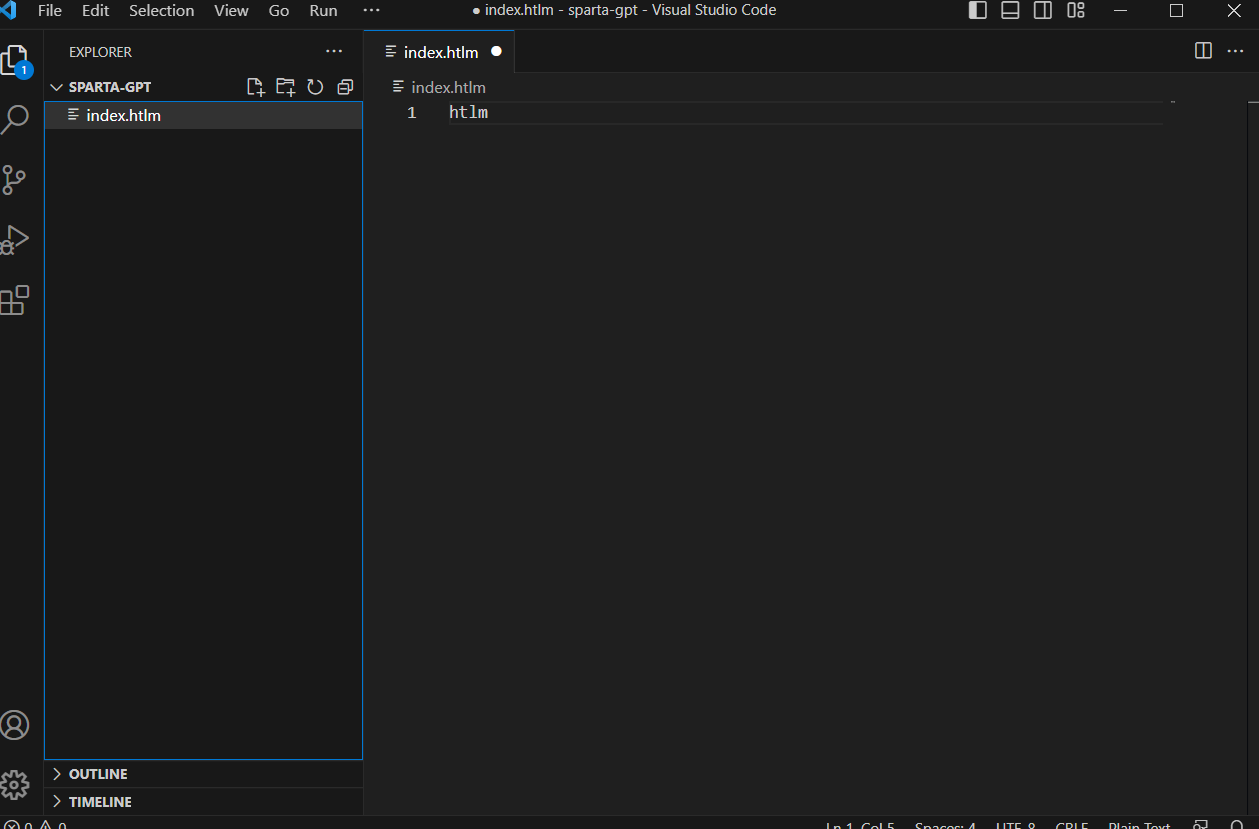
Task: Open the File menu
Action: [49, 11]
